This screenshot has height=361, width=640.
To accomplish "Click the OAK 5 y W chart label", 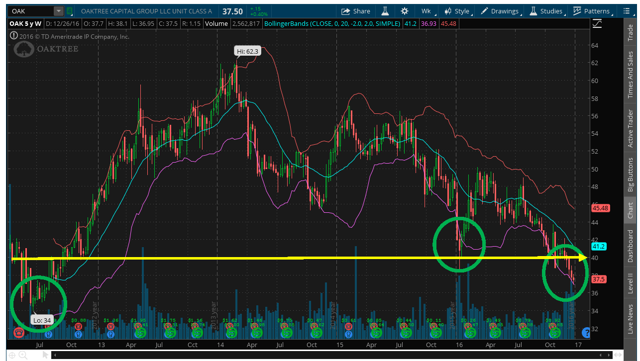I will pyautogui.click(x=25, y=24).
